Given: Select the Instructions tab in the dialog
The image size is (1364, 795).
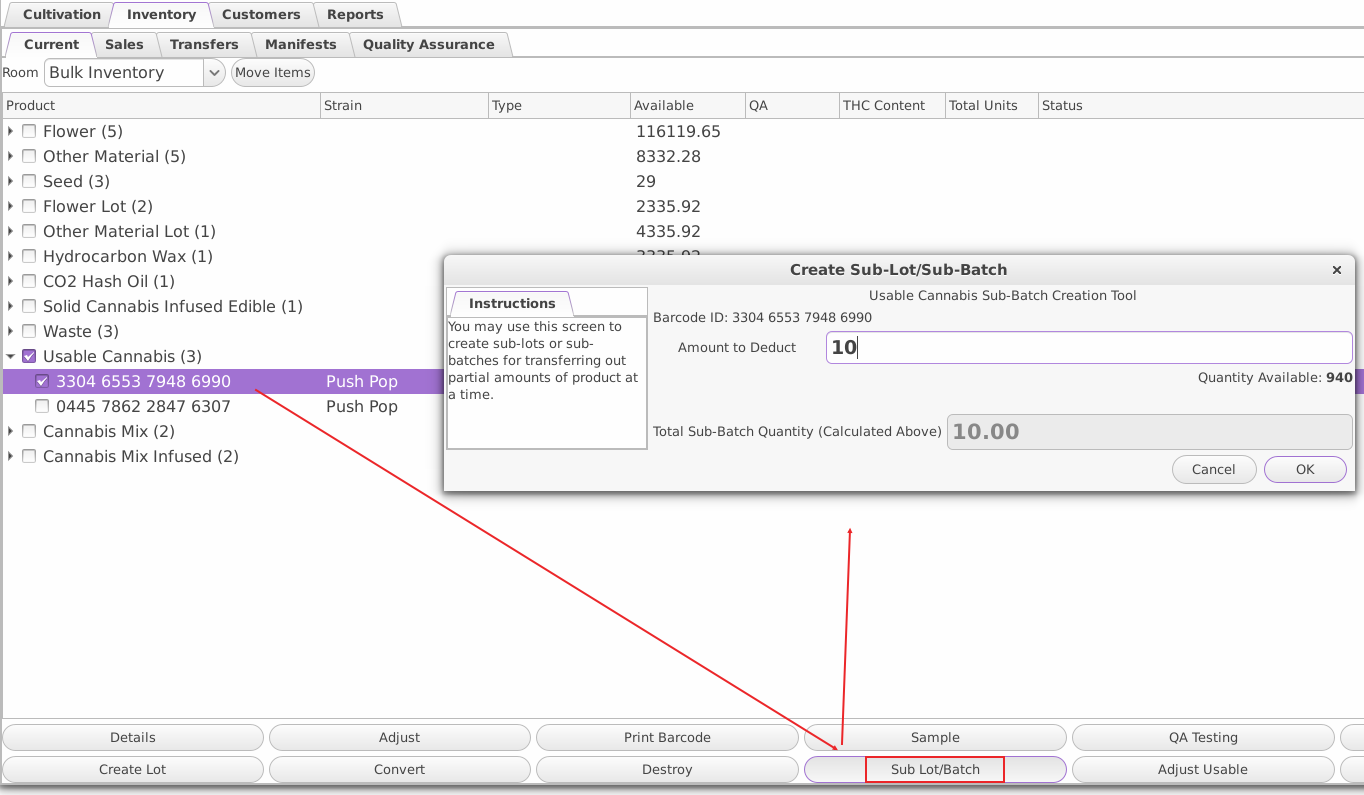Looking at the screenshot, I should pos(511,303).
